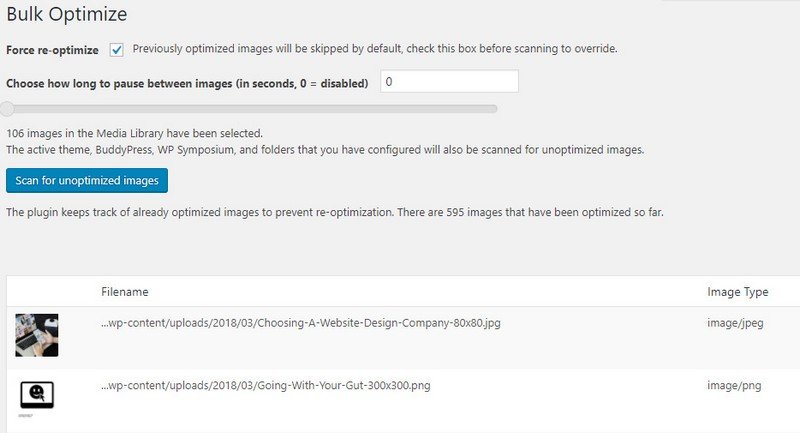Select the image/jpeg type cell
The height and width of the screenshot is (433, 800).
[x=735, y=323]
